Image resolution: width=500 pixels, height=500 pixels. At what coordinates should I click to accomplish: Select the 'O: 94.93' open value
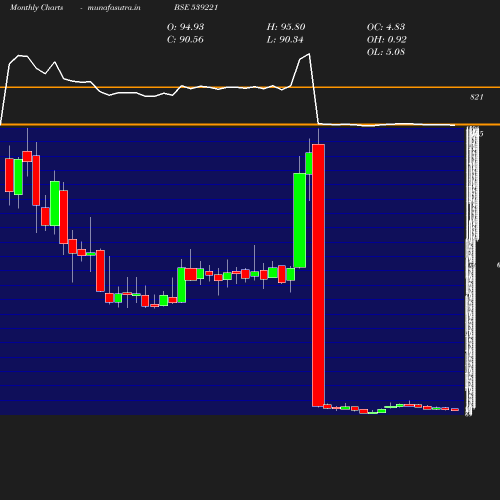tap(185, 27)
